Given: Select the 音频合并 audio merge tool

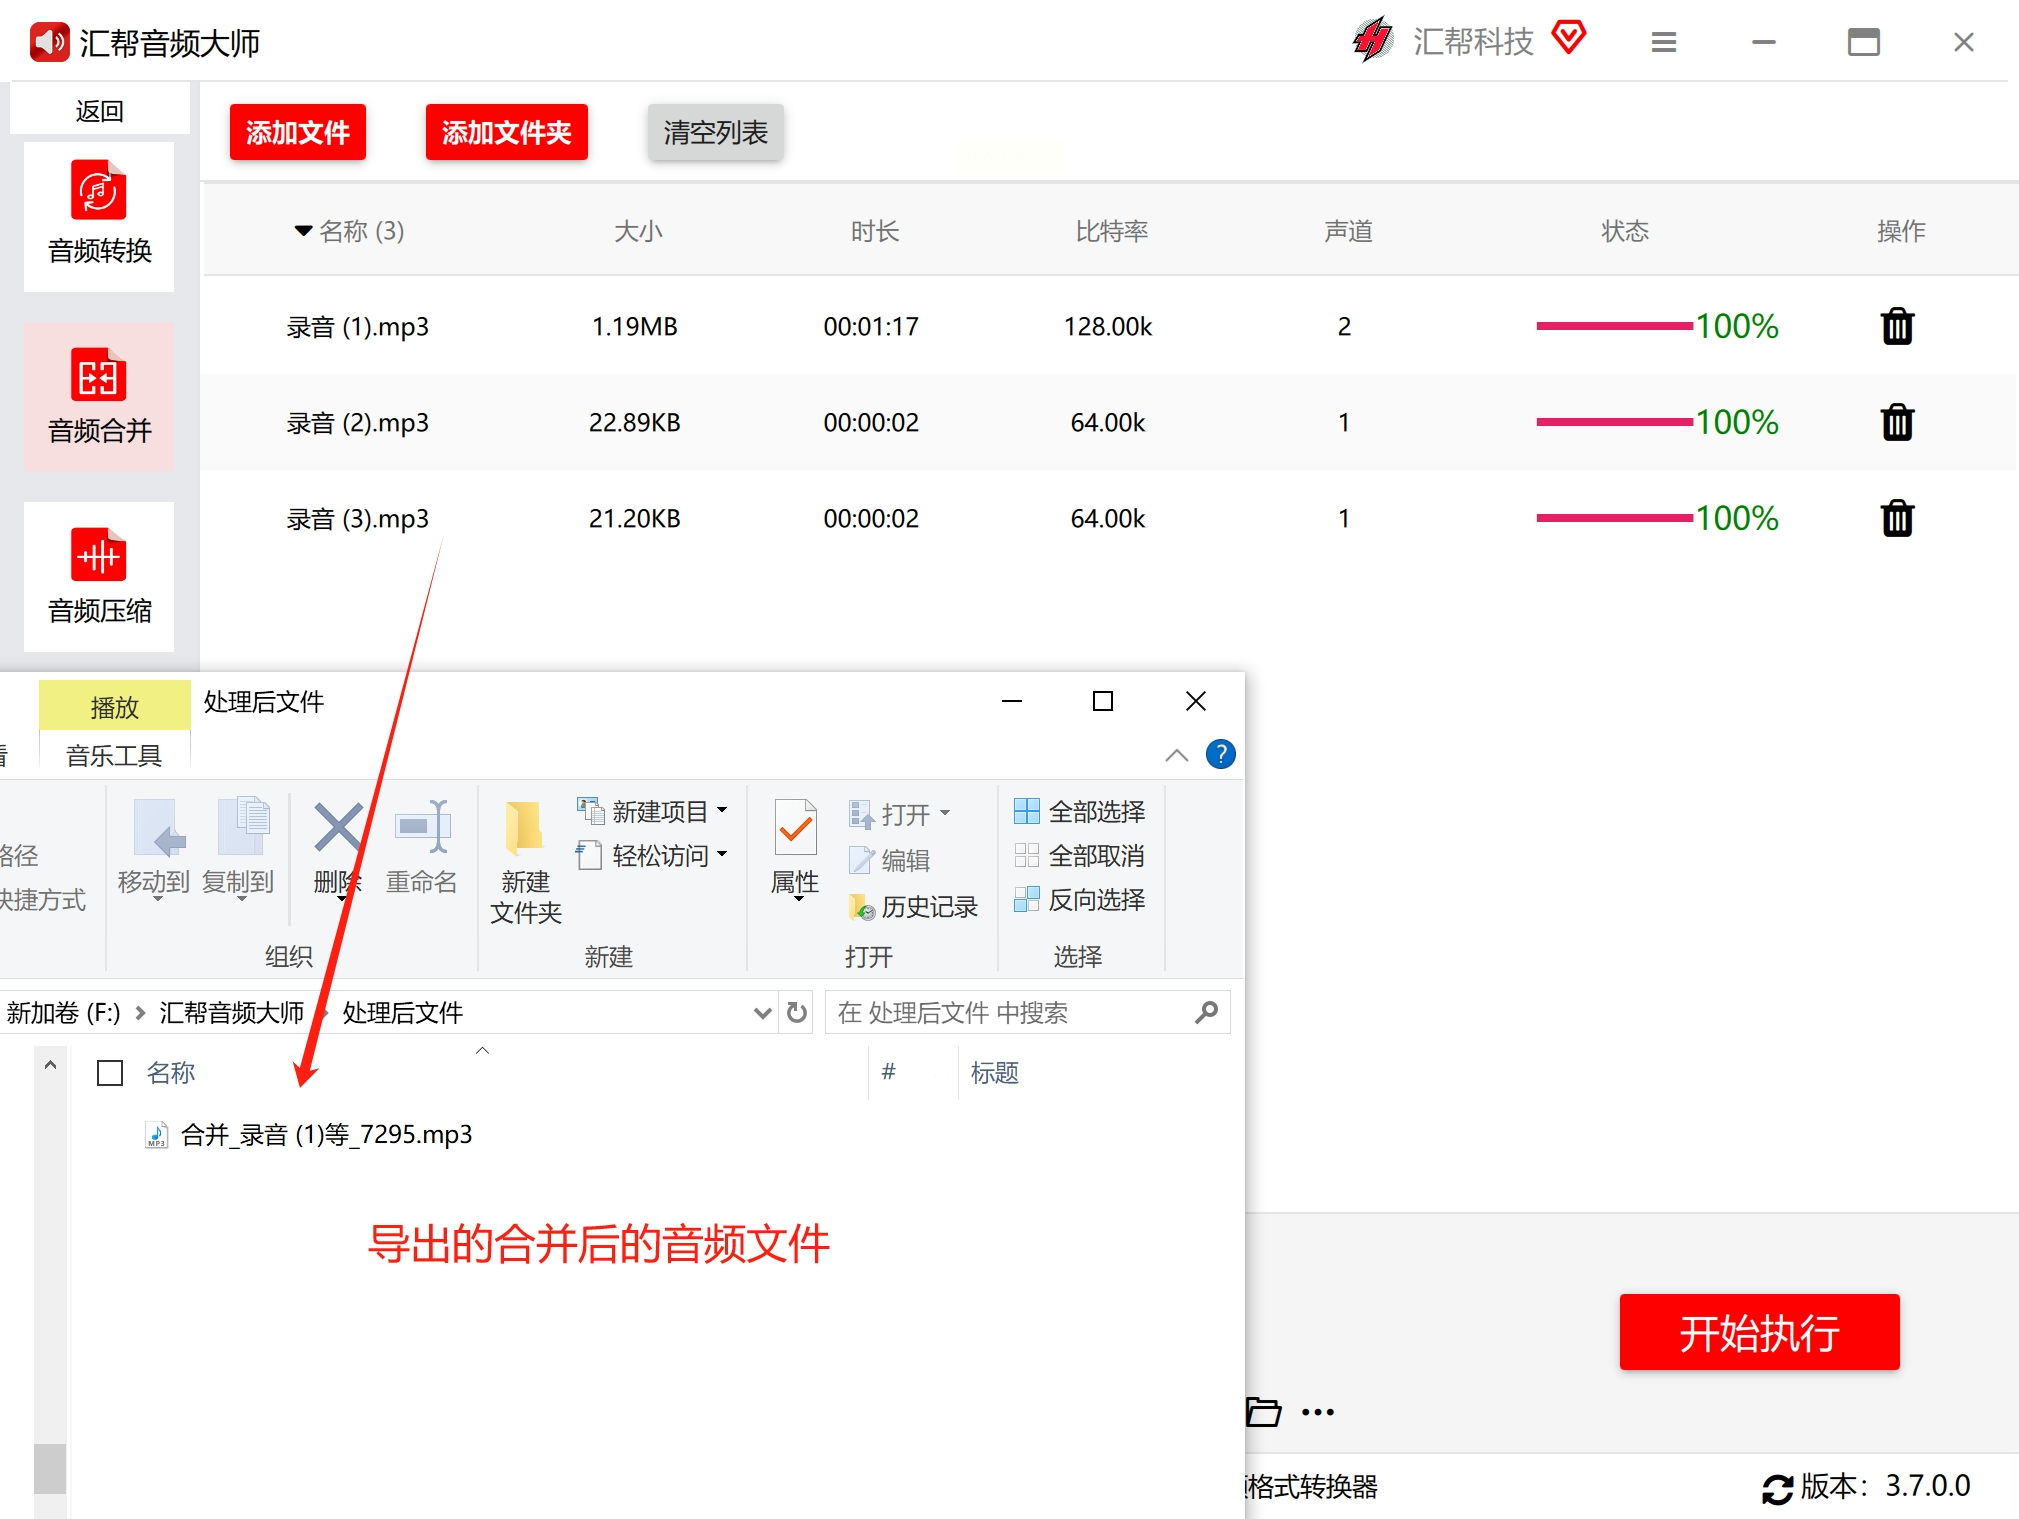Looking at the screenshot, I should [x=99, y=396].
